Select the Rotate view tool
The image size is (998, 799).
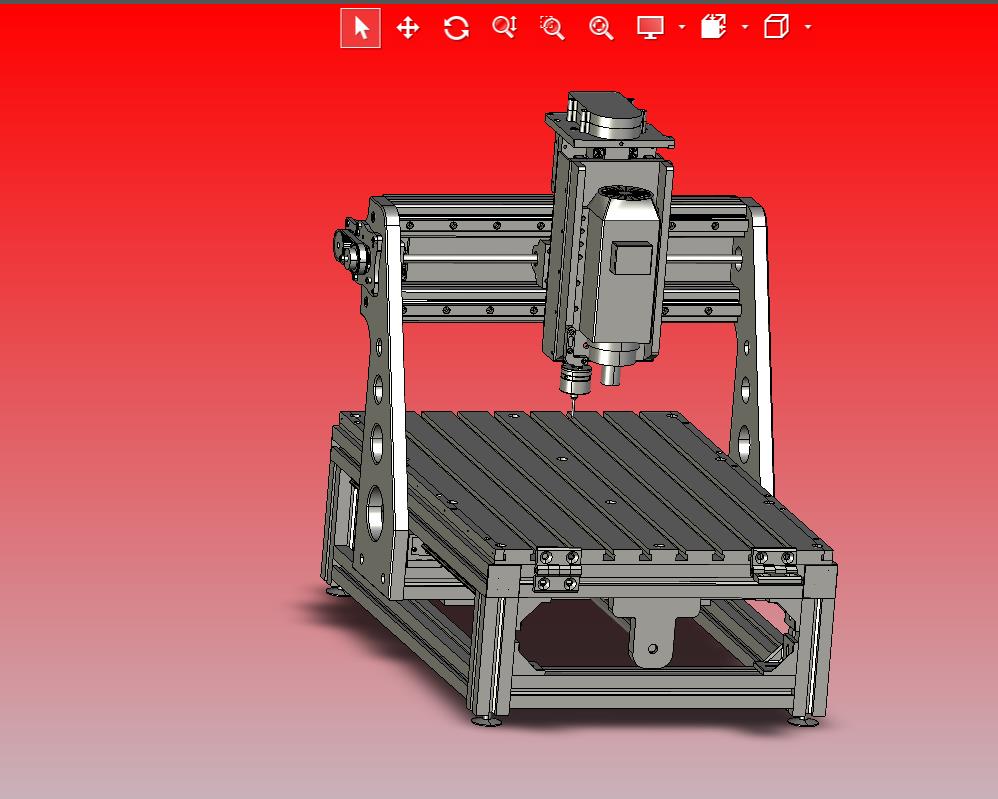[456, 28]
